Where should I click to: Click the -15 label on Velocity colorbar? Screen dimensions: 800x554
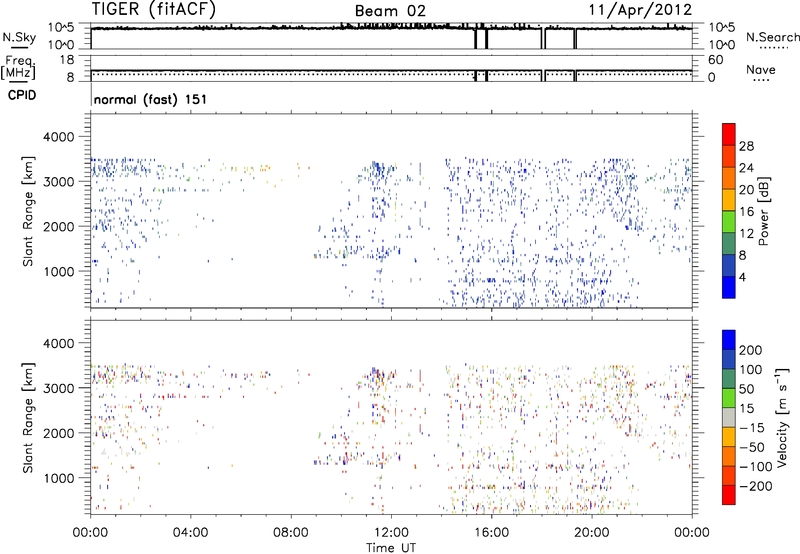coord(752,427)
